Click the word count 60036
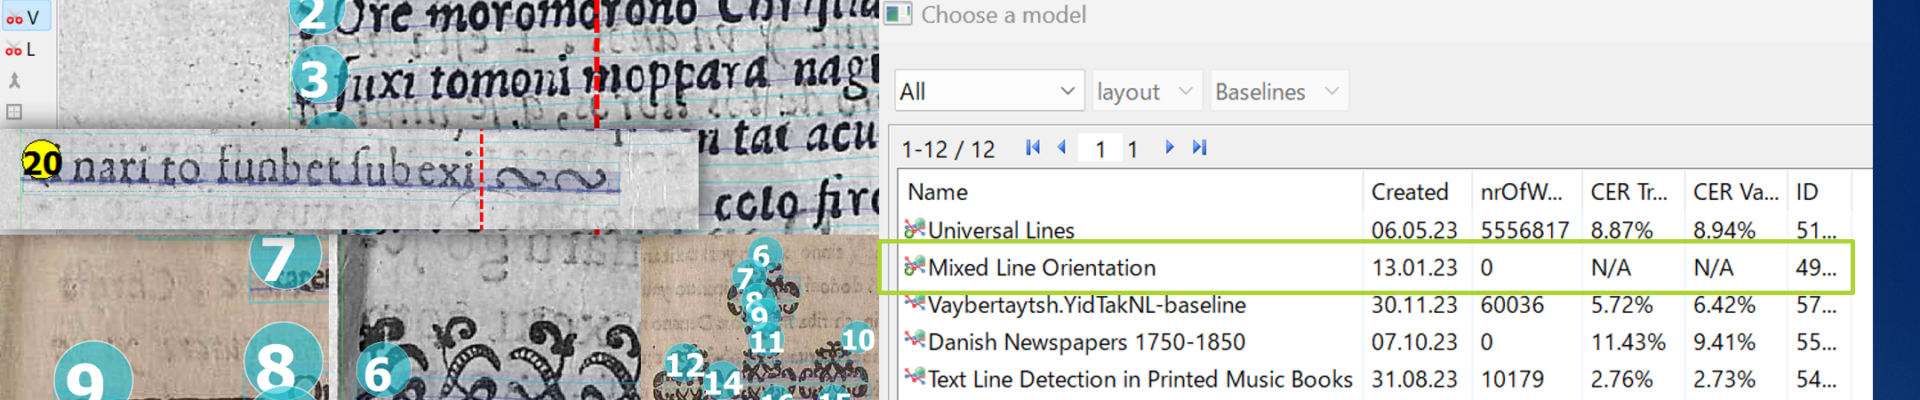The height and width of the screenshot is (400, 1920). [1513, 305]
